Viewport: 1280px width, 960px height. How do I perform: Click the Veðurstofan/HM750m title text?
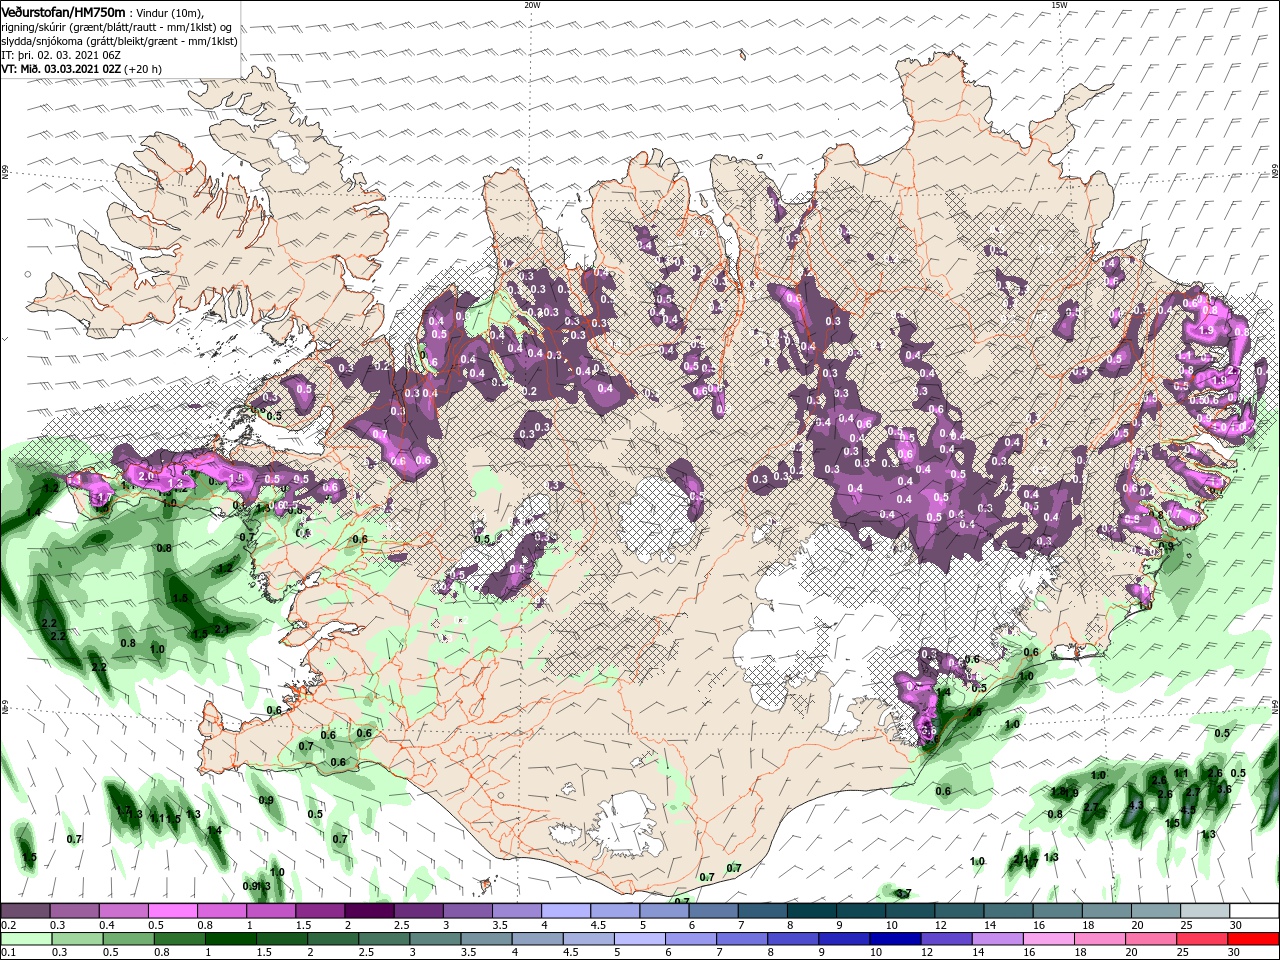pos(63,11)
